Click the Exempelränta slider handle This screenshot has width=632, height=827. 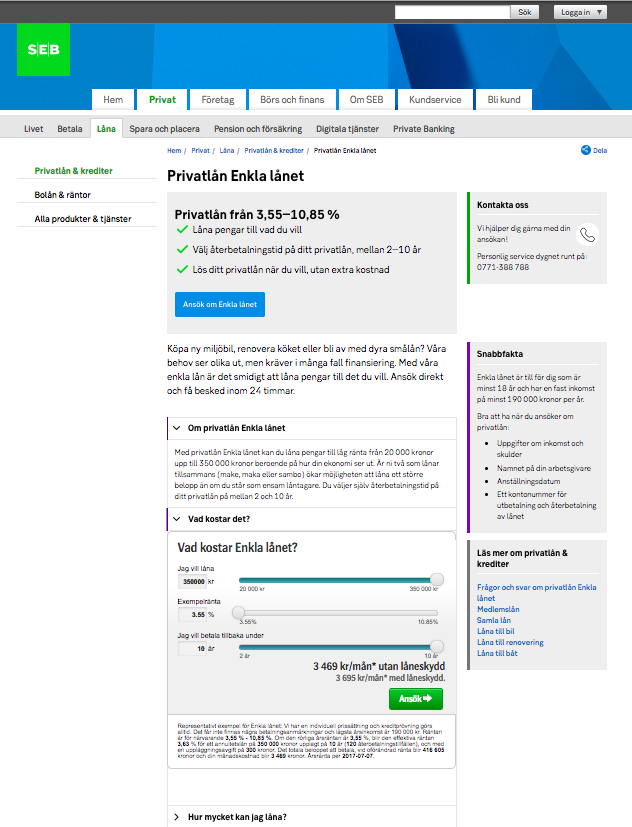point(238,612)
